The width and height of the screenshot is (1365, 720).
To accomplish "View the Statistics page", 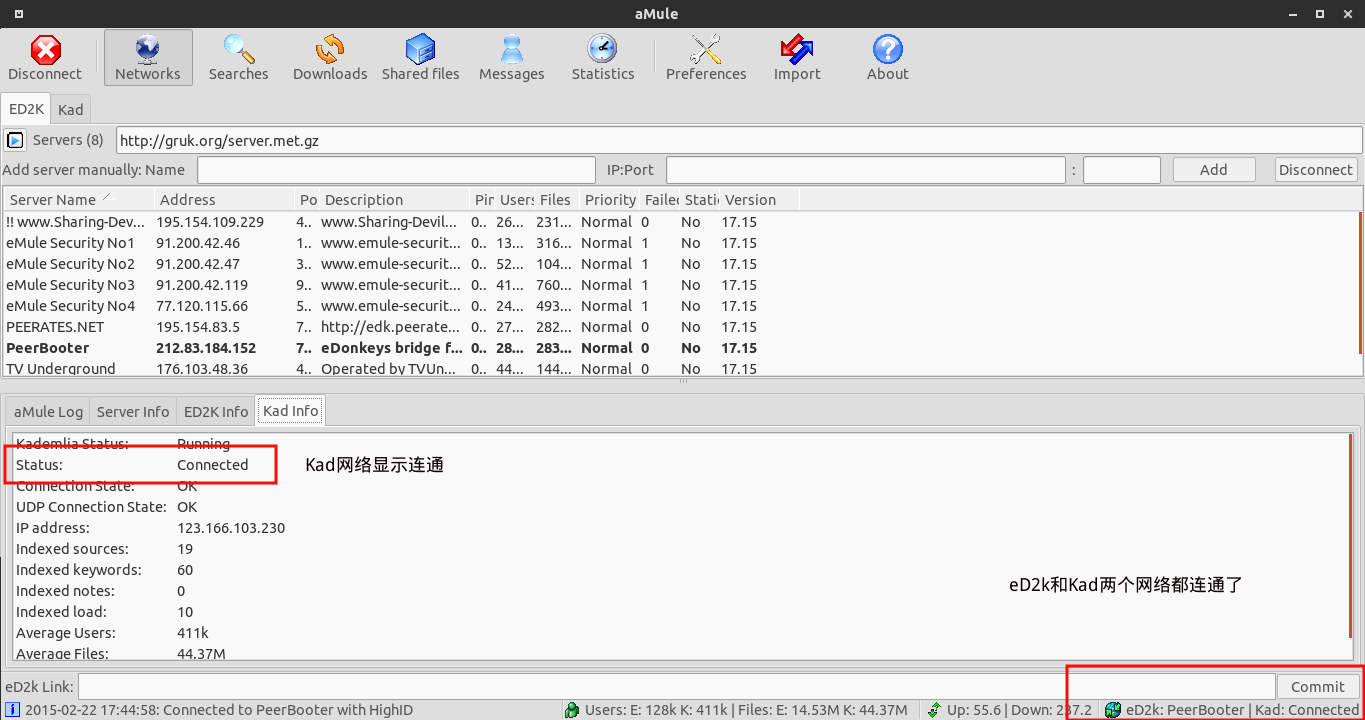I will [603, 58].
